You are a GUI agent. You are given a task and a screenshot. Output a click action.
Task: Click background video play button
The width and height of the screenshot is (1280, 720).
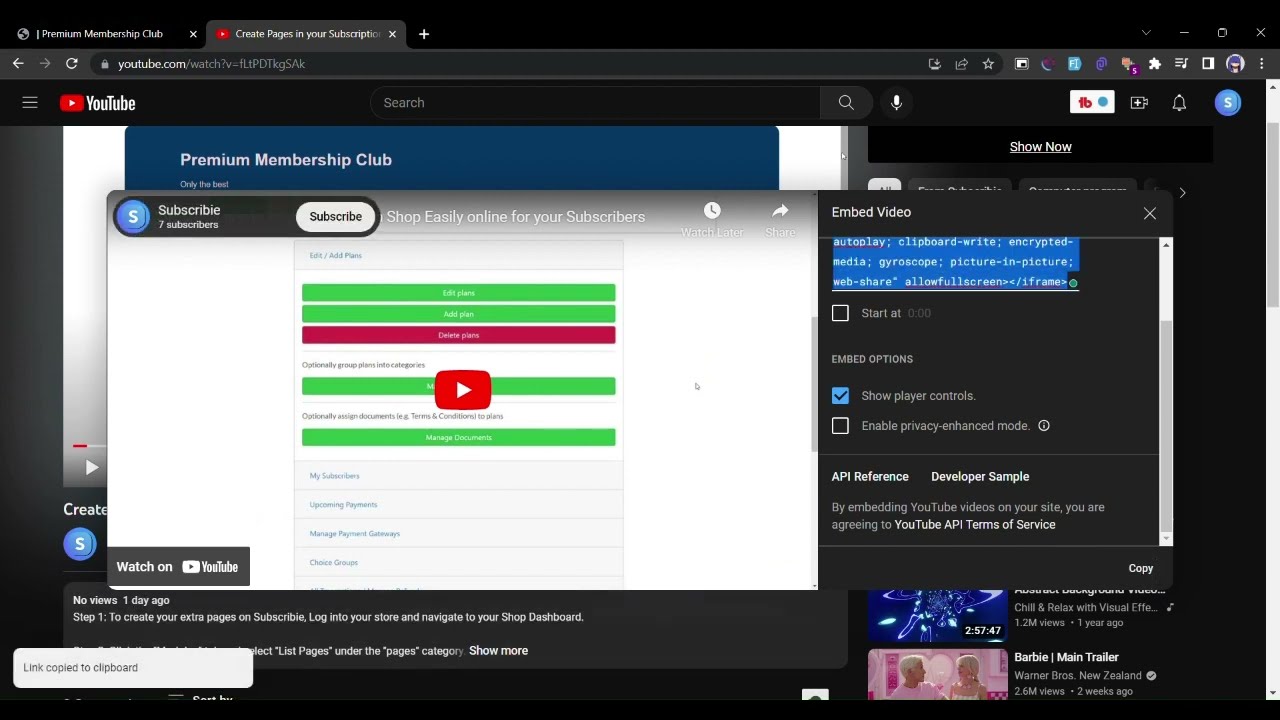[91, 467]
